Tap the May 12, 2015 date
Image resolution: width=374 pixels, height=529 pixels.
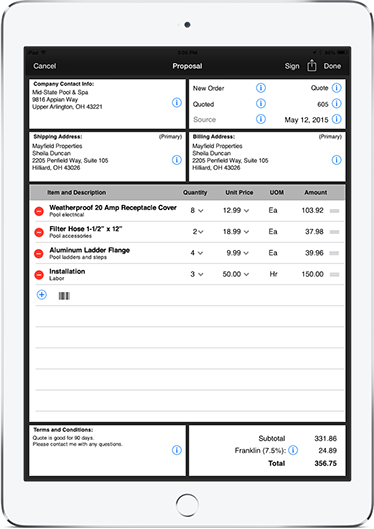pos(306,120)
